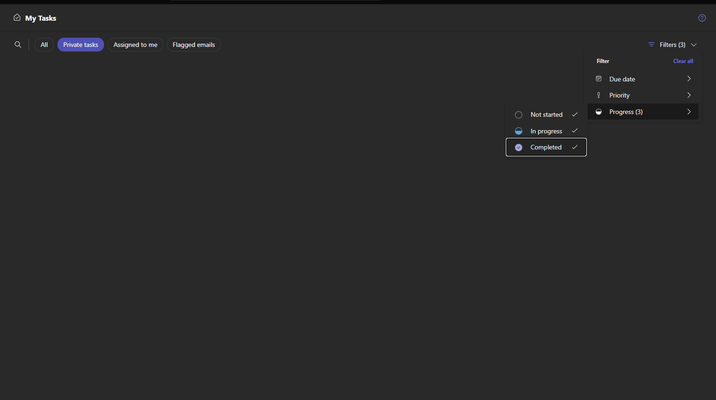This screenshot has height=400, width=716.
Task: Expand the Priority submenu arrow
Action: 689,95
